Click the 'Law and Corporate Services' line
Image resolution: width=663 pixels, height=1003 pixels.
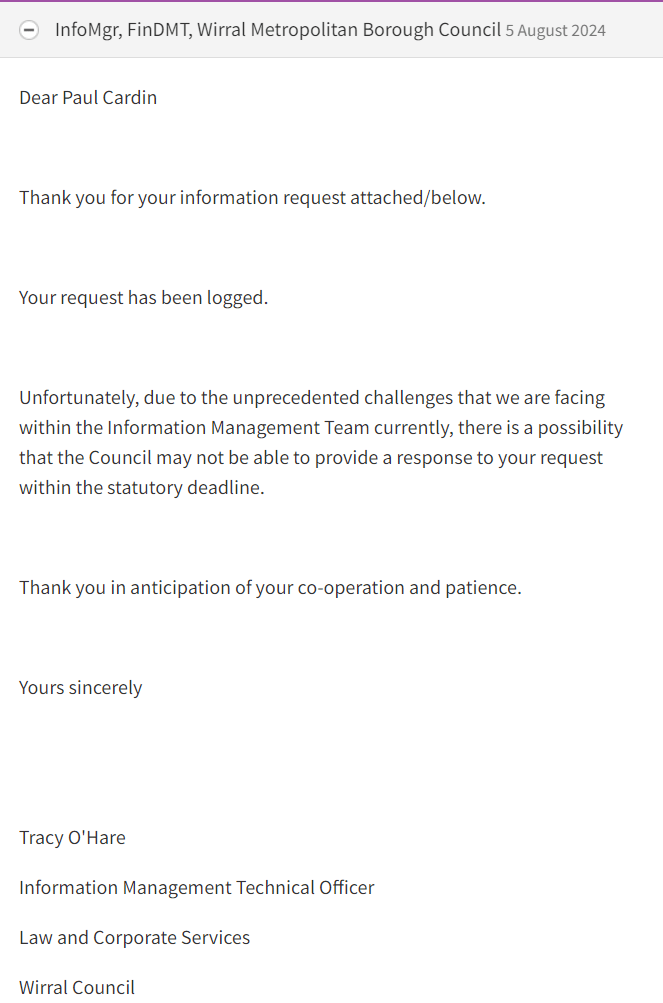click(134, 938)
